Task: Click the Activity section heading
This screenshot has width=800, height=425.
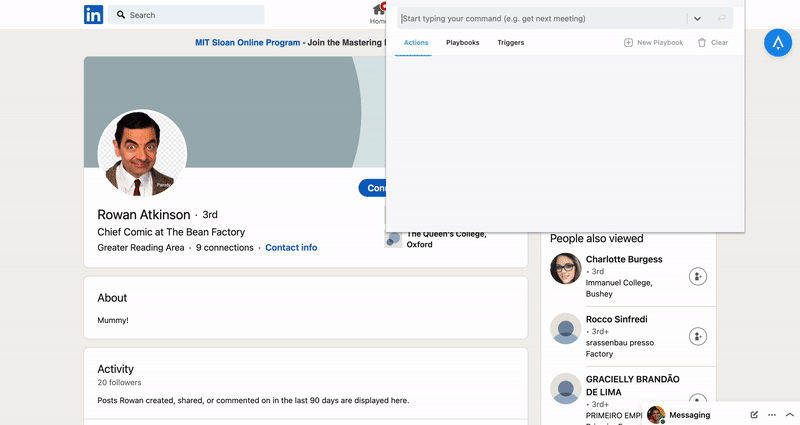Action: pyautogui.click(x=115, y=369)
